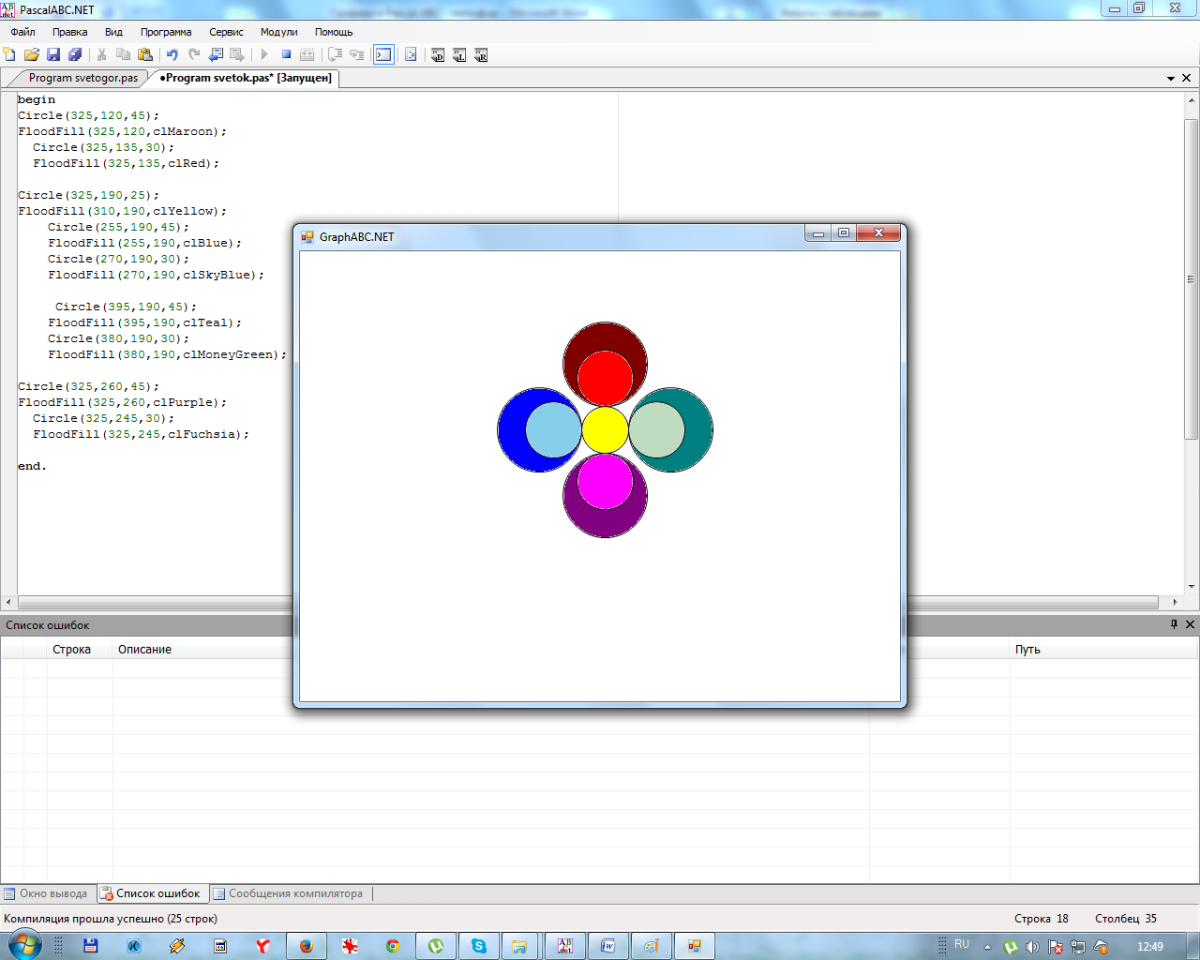Open the Сообщения компилятора tab
Image resolution: width=1200 pixels, height=960 pixels.
[x=295, y=894]
